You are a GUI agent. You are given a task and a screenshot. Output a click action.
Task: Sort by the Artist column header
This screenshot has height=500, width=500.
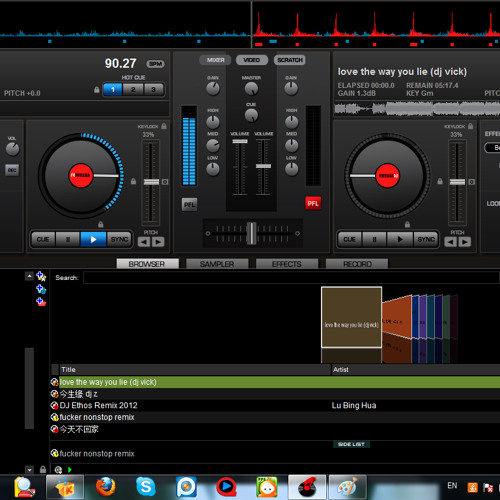coord(416,369)
